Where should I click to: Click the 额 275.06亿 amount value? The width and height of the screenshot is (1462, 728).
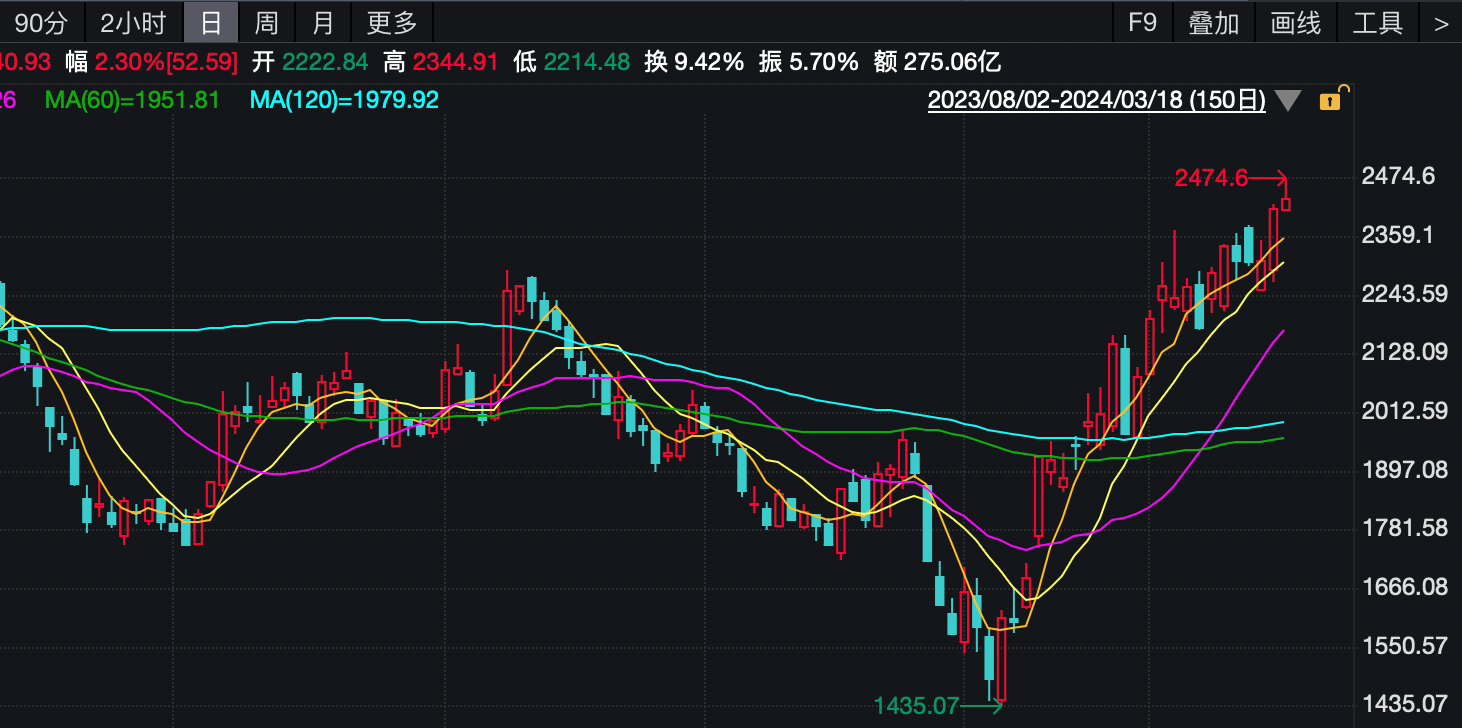click(x=937, y=63)
